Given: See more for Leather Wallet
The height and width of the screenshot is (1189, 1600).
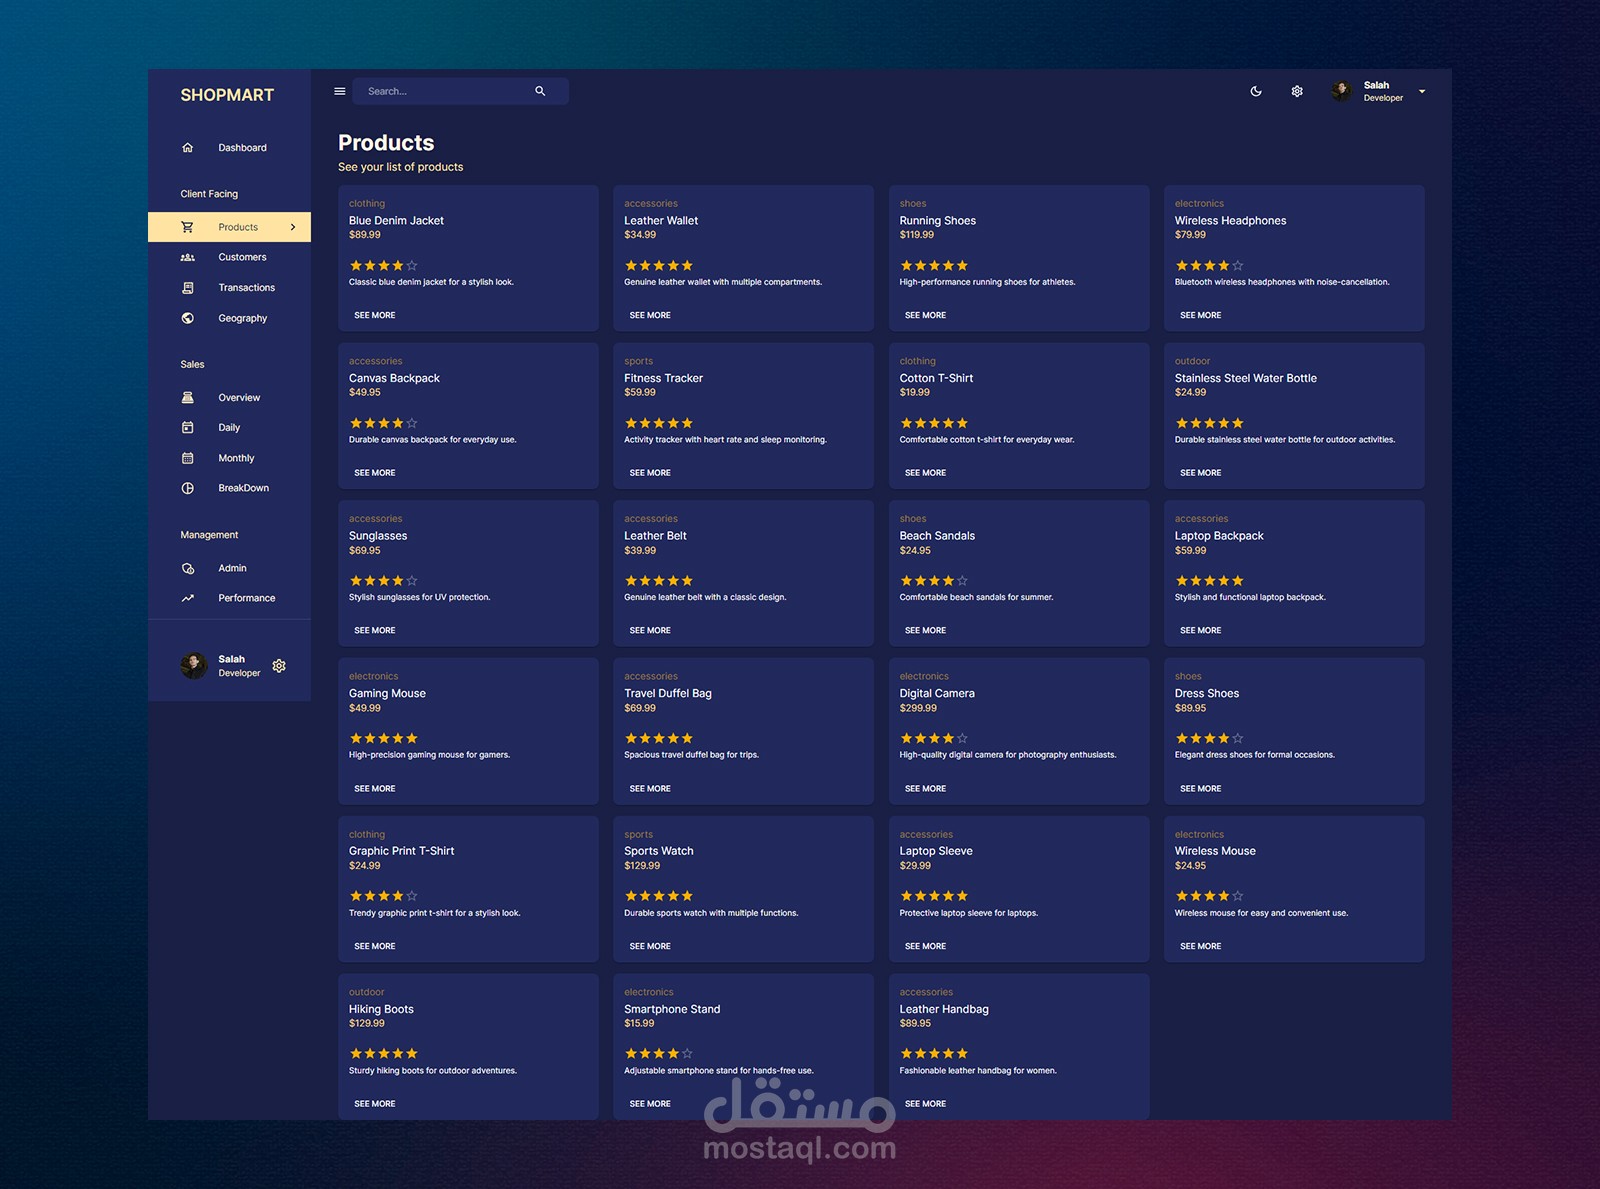Looking at the screenshot, I should click(650, 315).
